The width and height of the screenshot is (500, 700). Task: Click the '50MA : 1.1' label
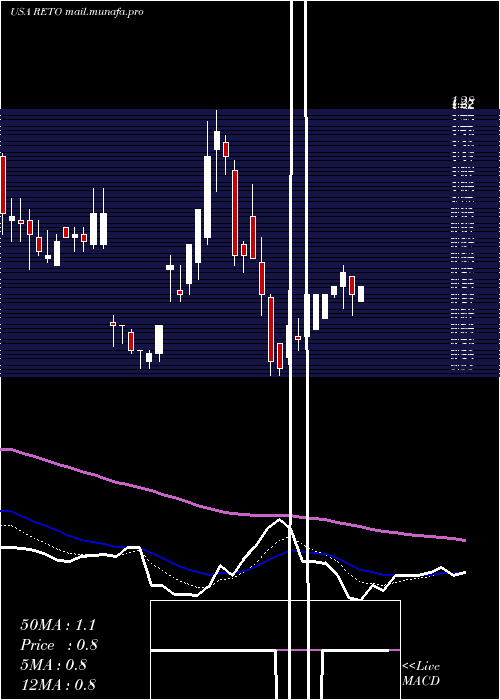pos(58,625)
